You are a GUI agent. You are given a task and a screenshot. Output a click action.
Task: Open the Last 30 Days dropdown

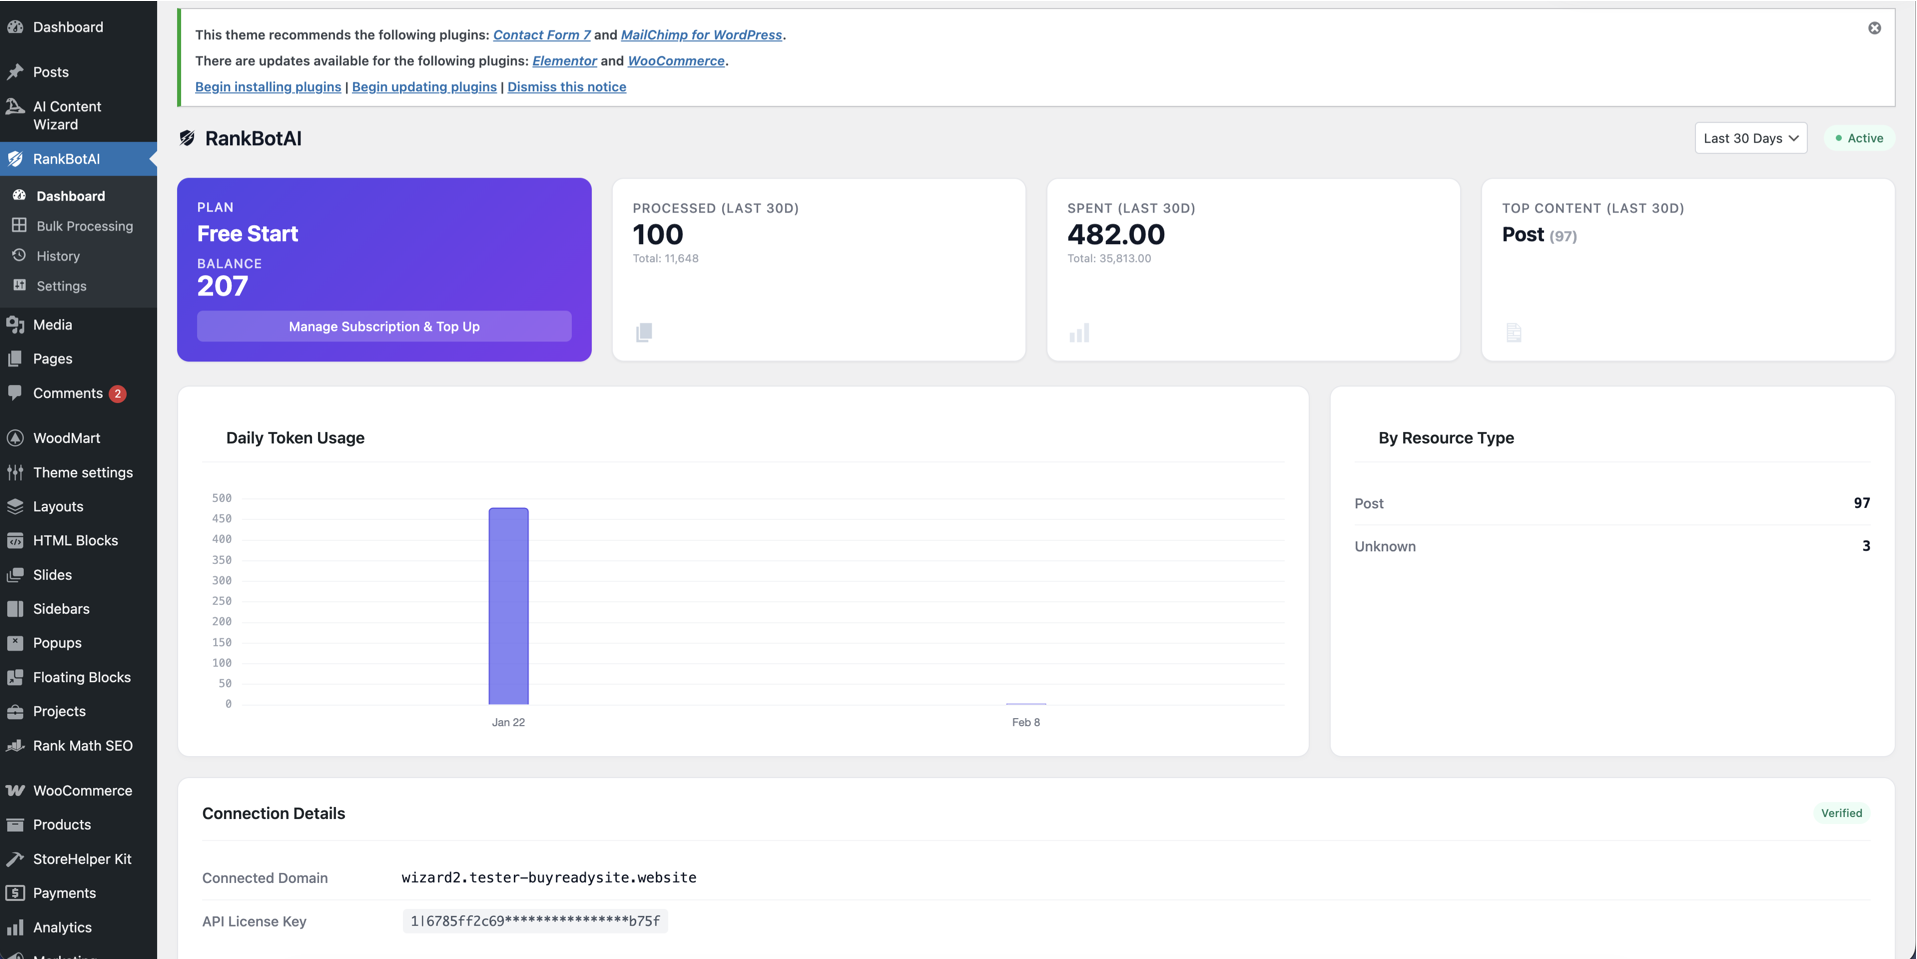coord(1750,138)
